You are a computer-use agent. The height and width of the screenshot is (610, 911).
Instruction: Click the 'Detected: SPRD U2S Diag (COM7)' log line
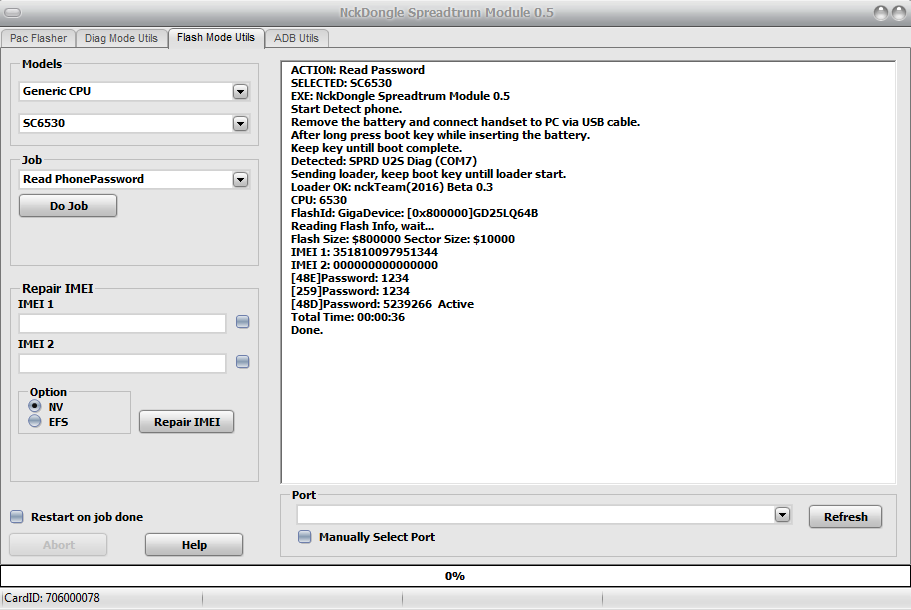[384, 161]
